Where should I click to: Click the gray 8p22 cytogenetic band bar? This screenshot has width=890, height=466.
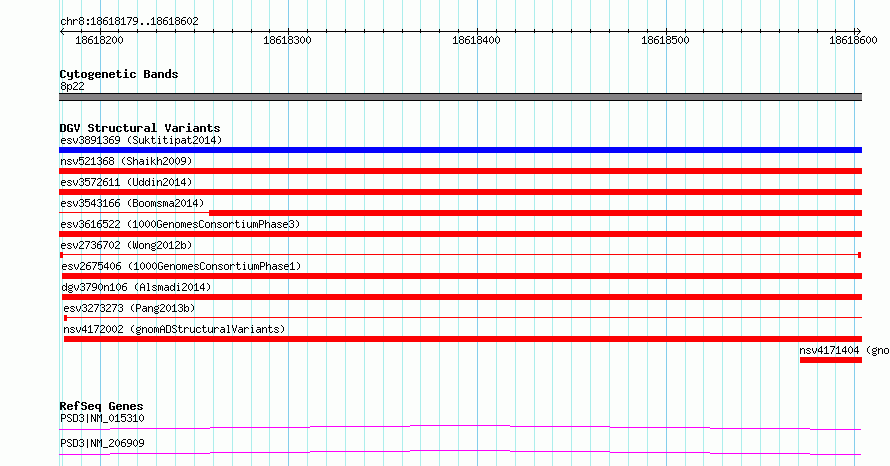pos(460,97)
